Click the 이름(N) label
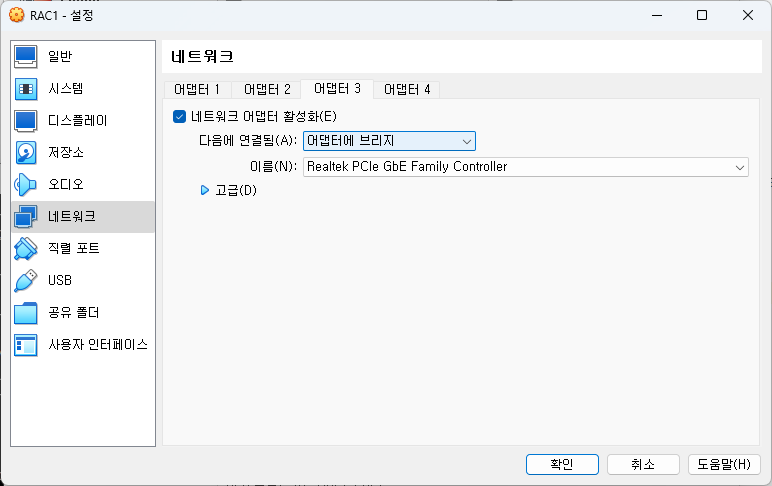Viewport: 772px width, 486px height. (x=273, y=167)
